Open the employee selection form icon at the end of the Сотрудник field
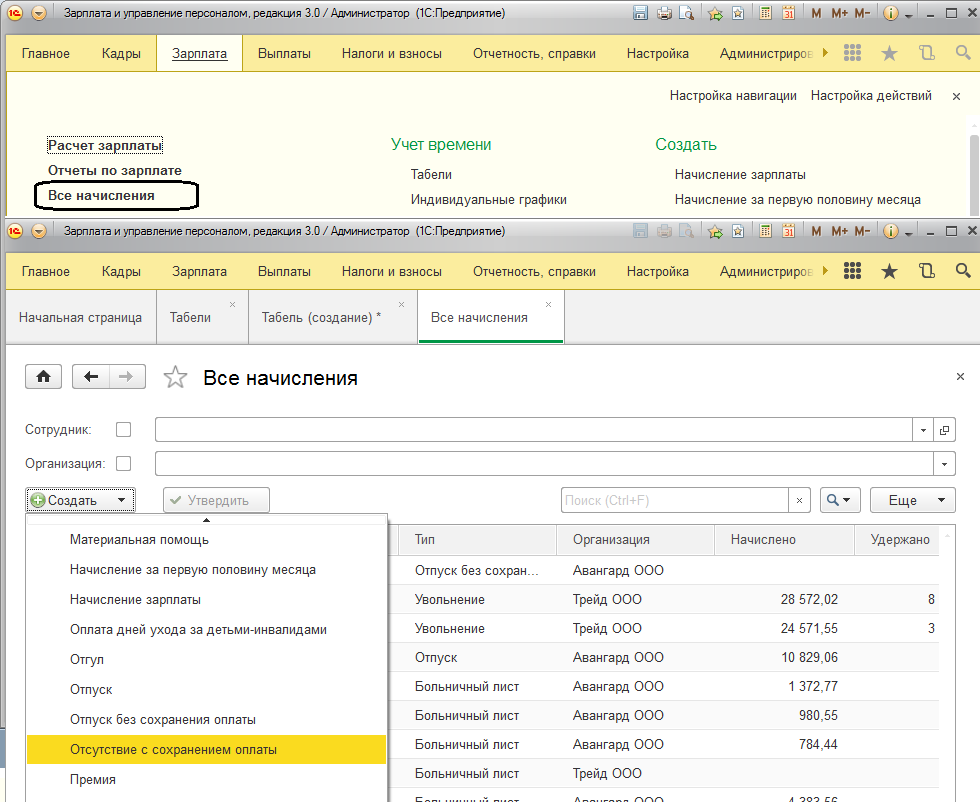 coord(944,430)
